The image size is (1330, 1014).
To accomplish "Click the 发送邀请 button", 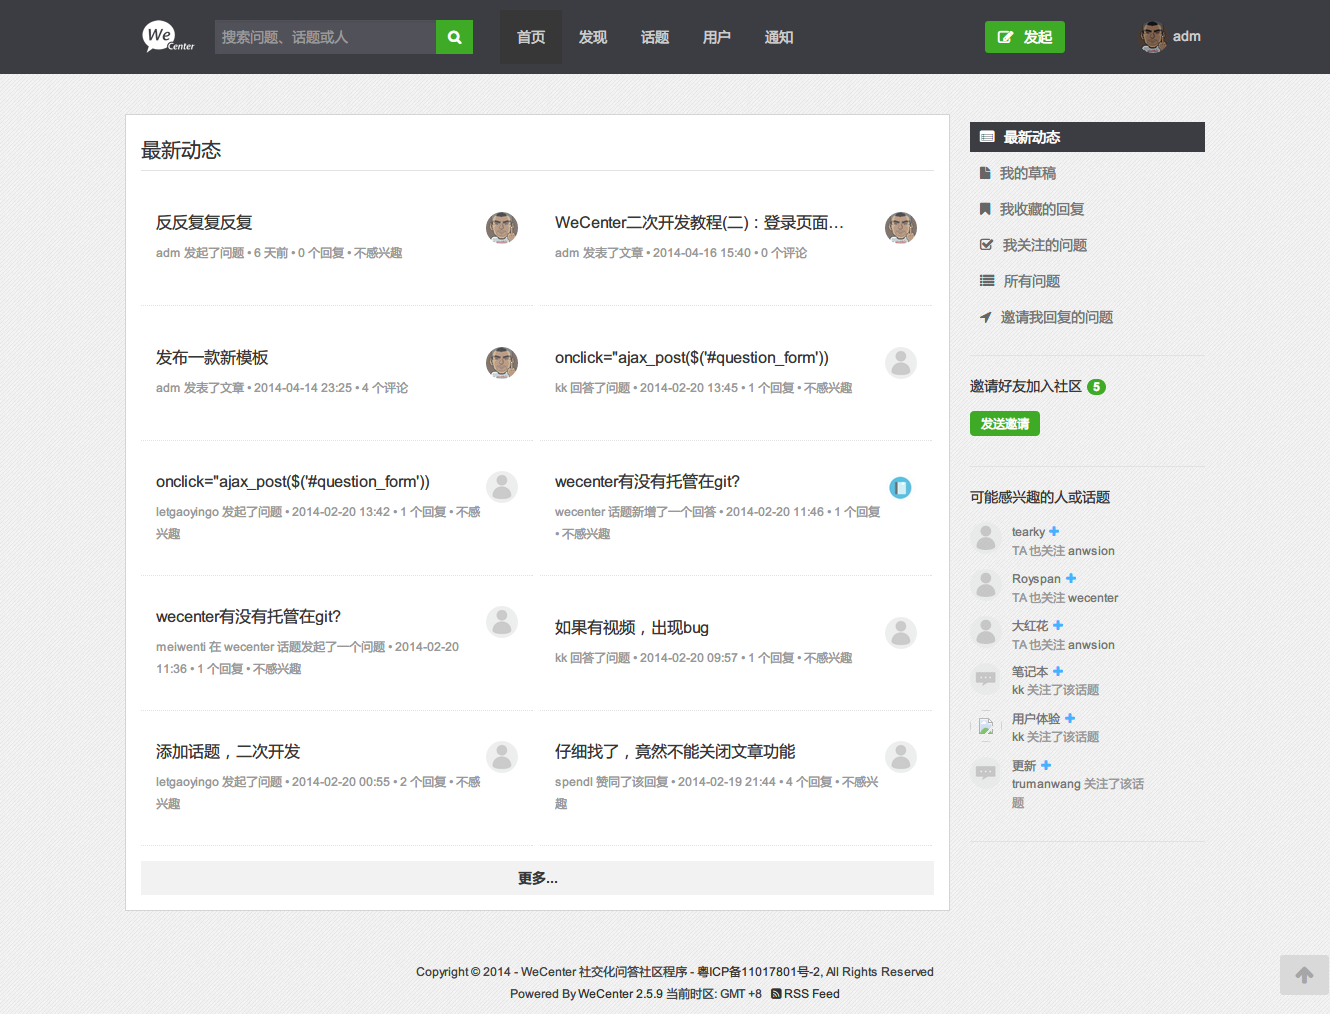I will click(1005, 424).
